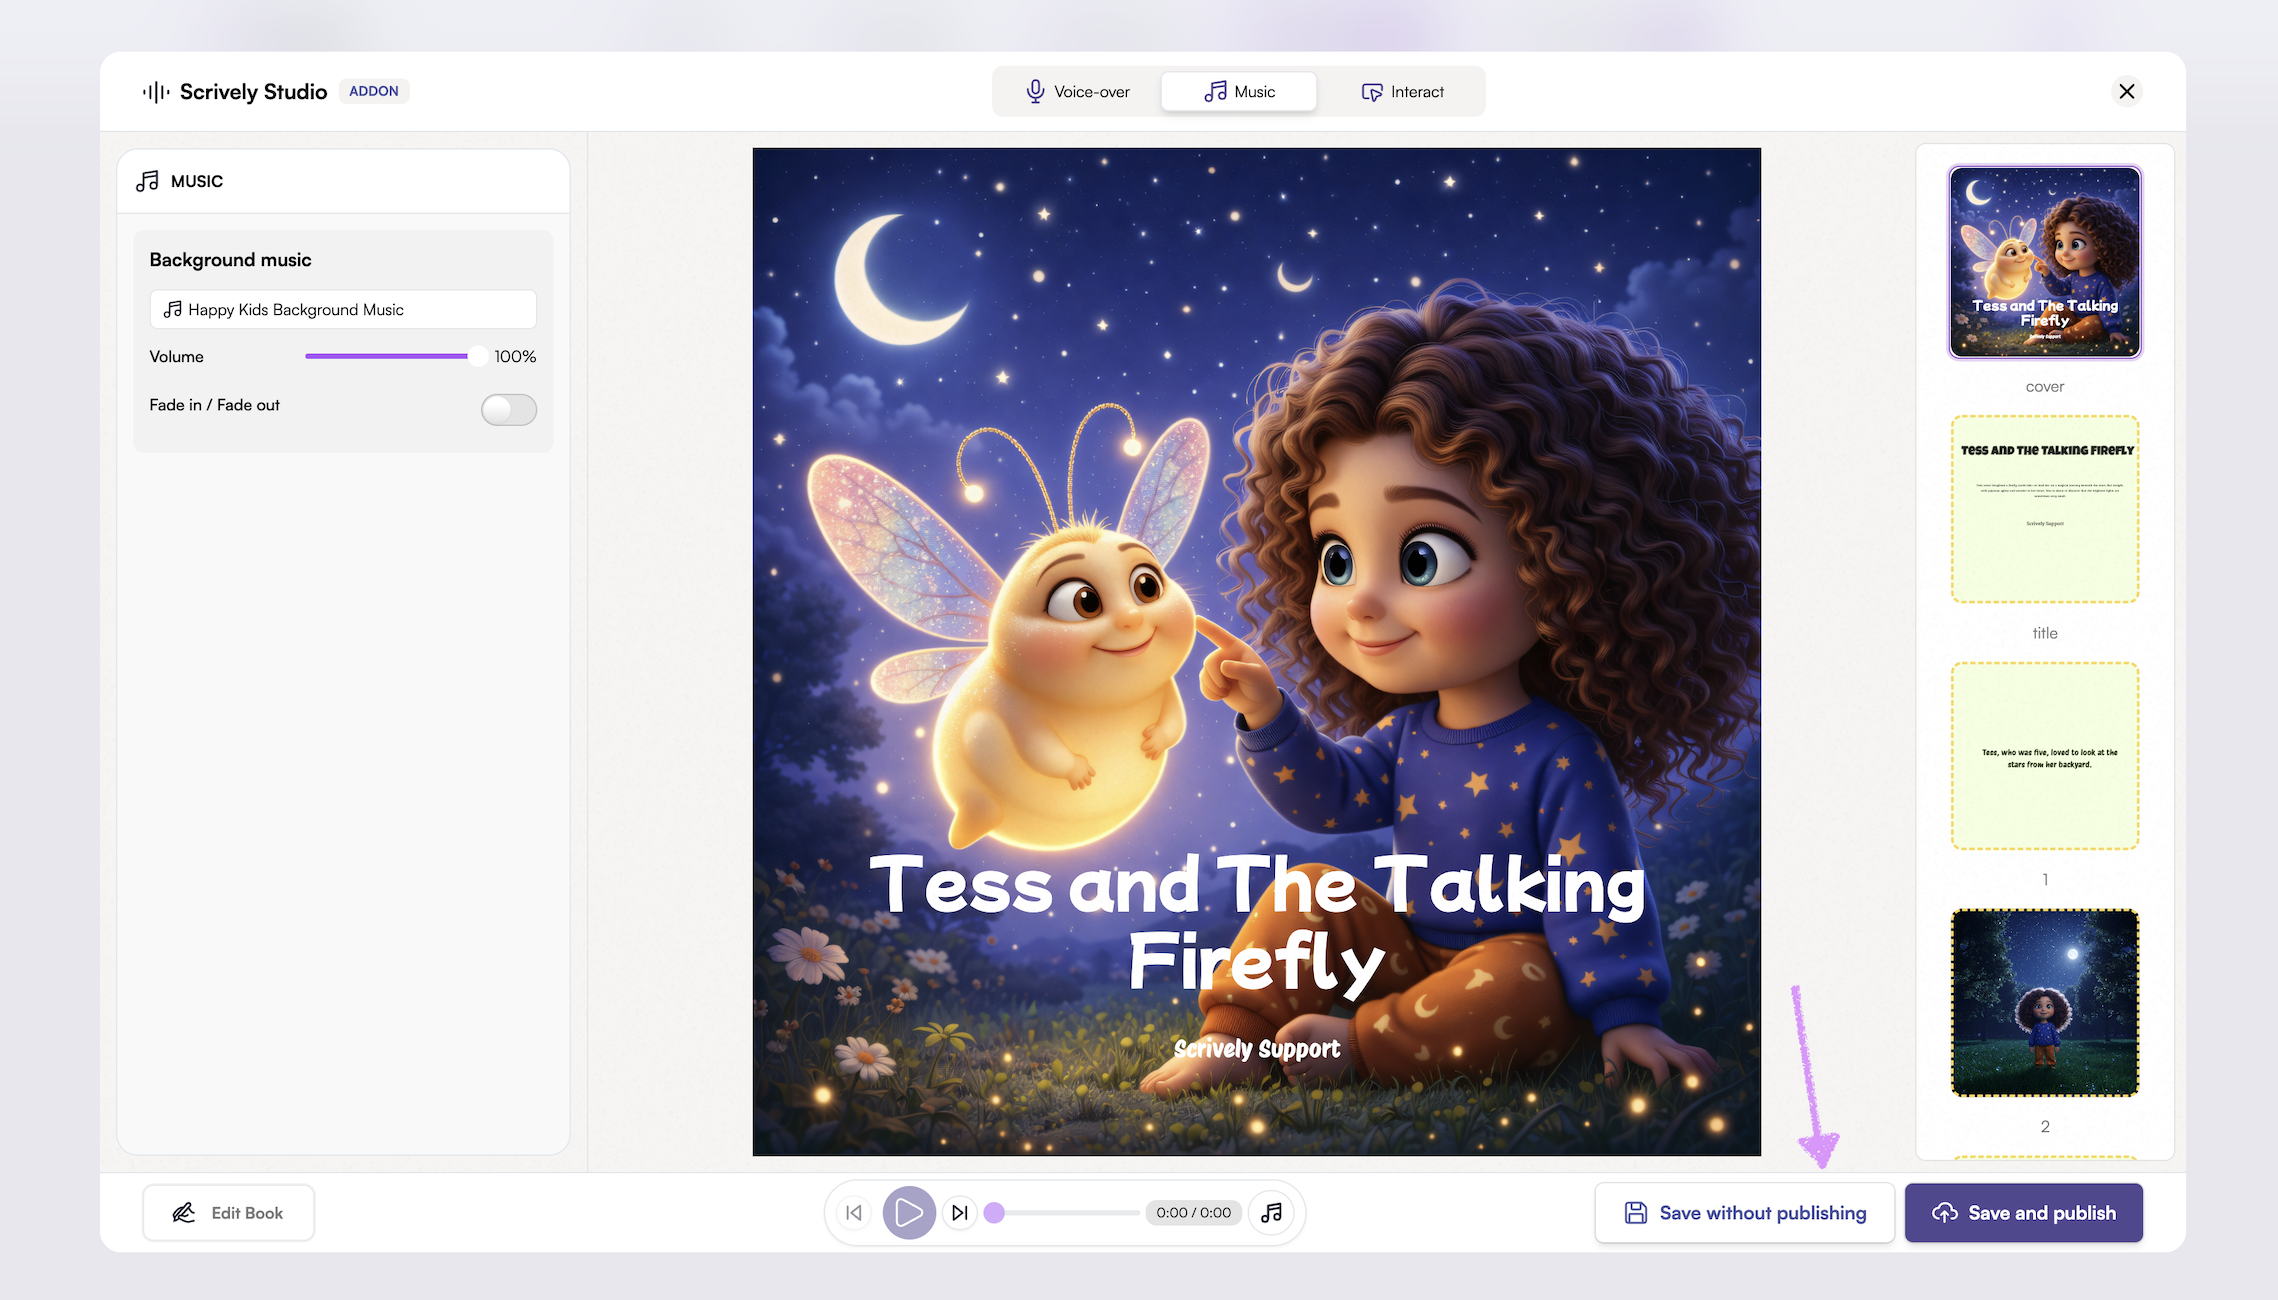Open the Happy Kids Background Music selector

pyautogui.click(x=343, y=310)
